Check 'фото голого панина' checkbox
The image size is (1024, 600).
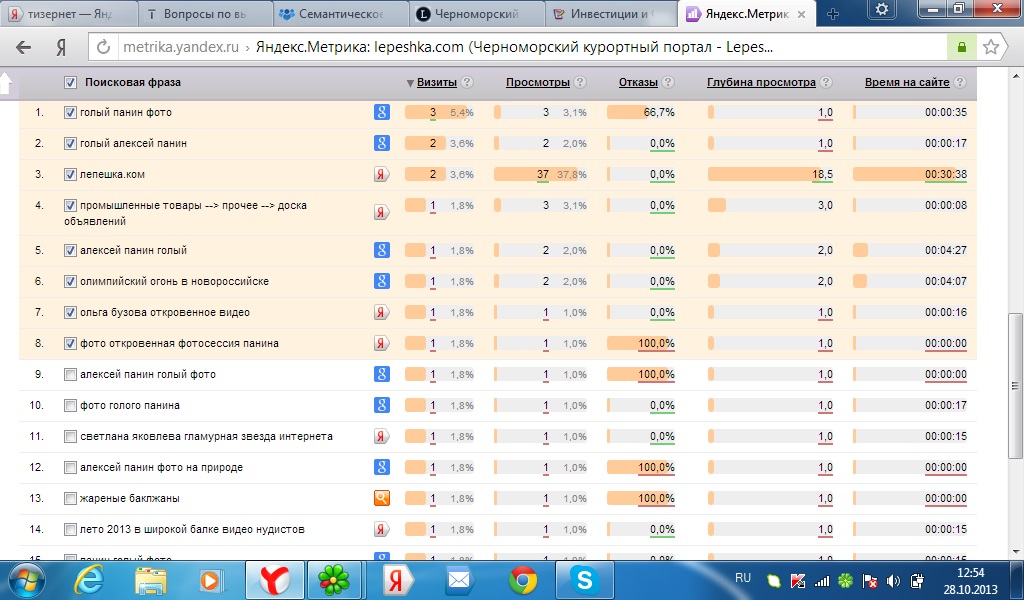pyautogui.click(x=70, y=405)
